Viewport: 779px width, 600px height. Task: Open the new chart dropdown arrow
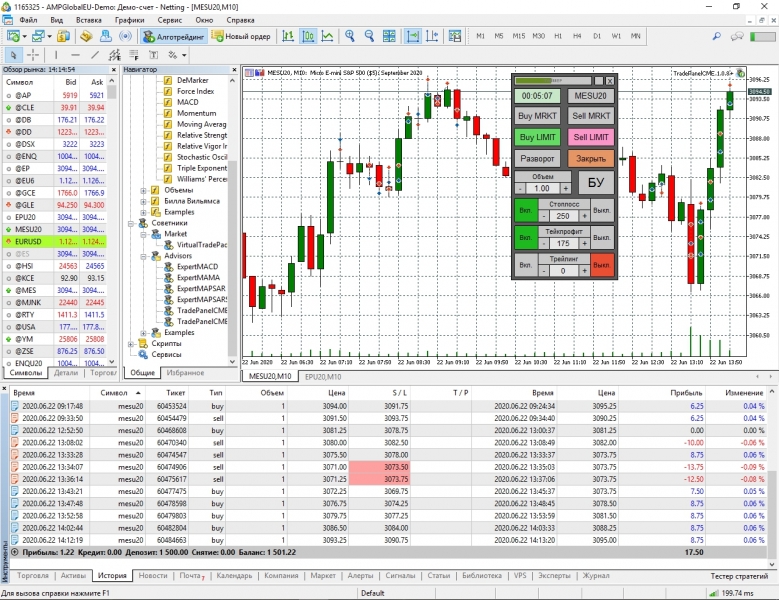[x=24, y=36]
